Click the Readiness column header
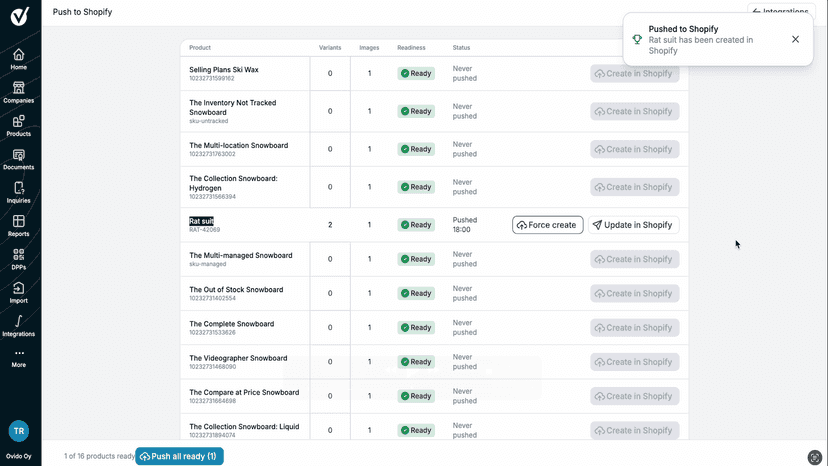The height and width of the screenshot is (466, 828). click(x=411, y=48)
